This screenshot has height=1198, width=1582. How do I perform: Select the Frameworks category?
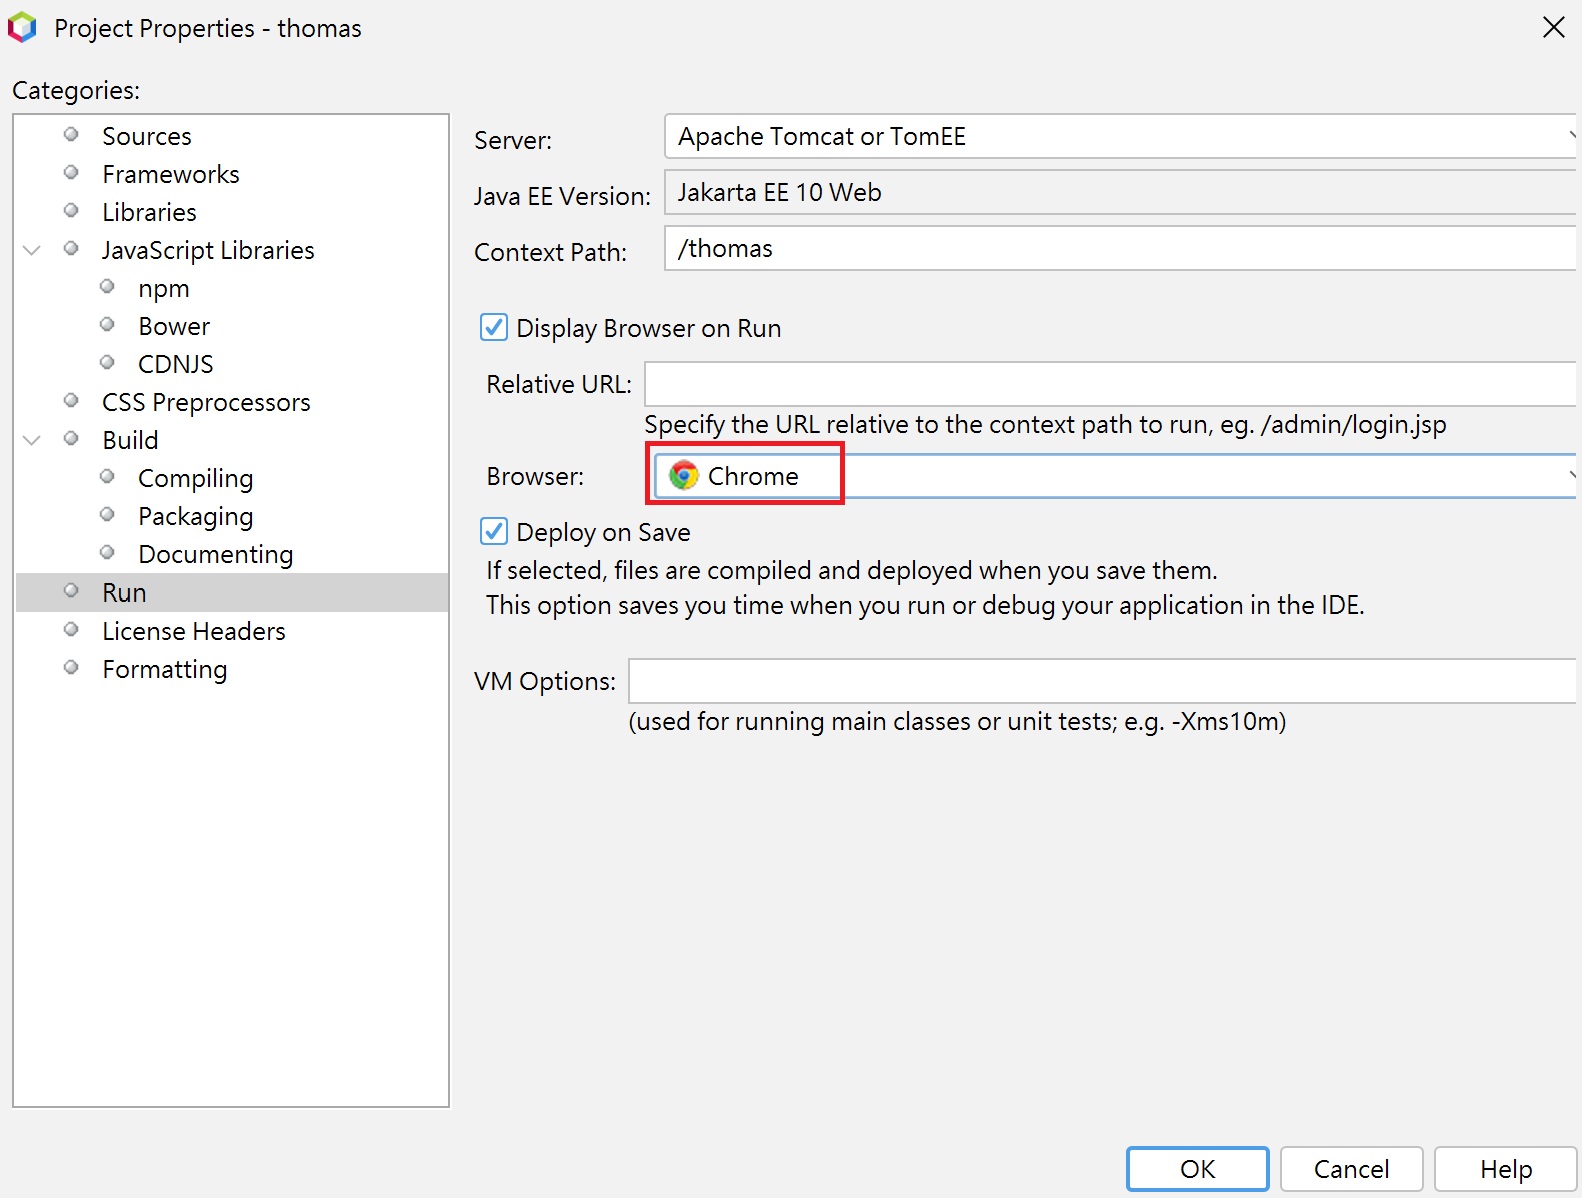170,174
